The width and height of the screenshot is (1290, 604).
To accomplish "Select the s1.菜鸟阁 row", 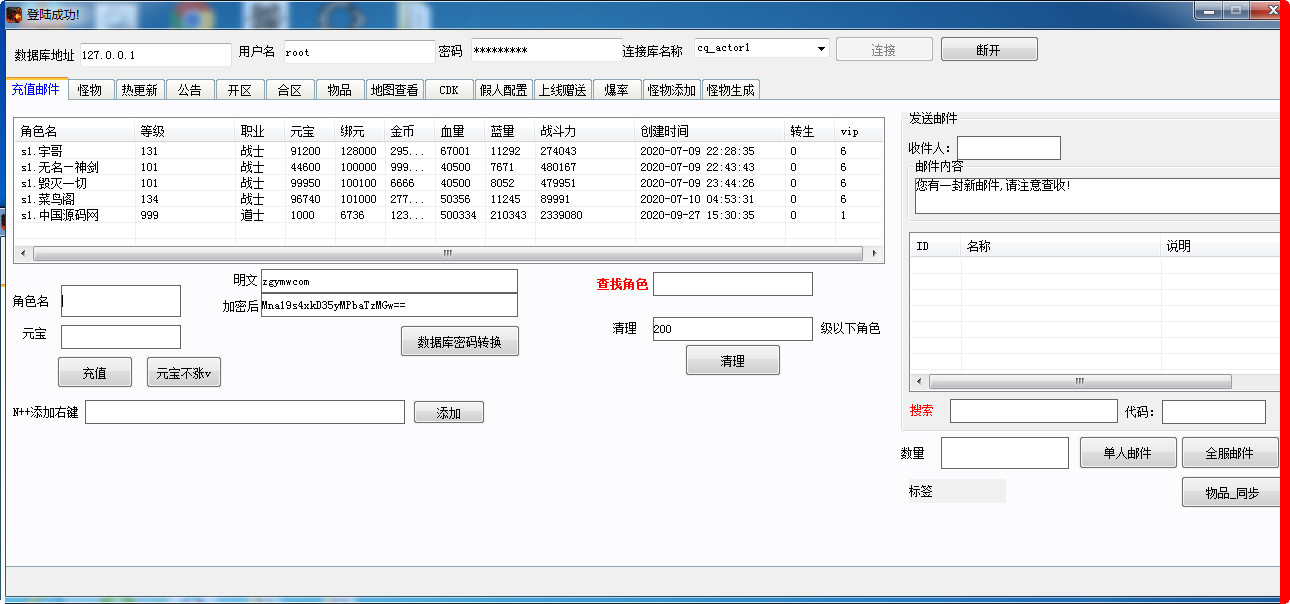I will click(448, 199).
